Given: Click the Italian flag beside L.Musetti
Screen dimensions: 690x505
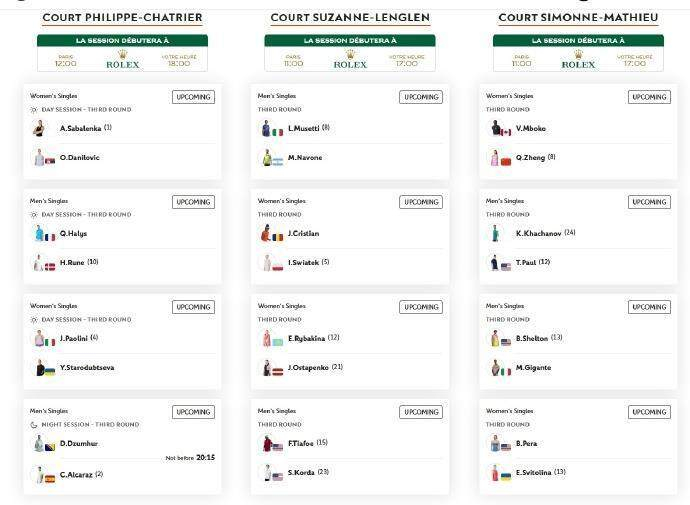Looking at the screenshot, I should tap(278, 131).
